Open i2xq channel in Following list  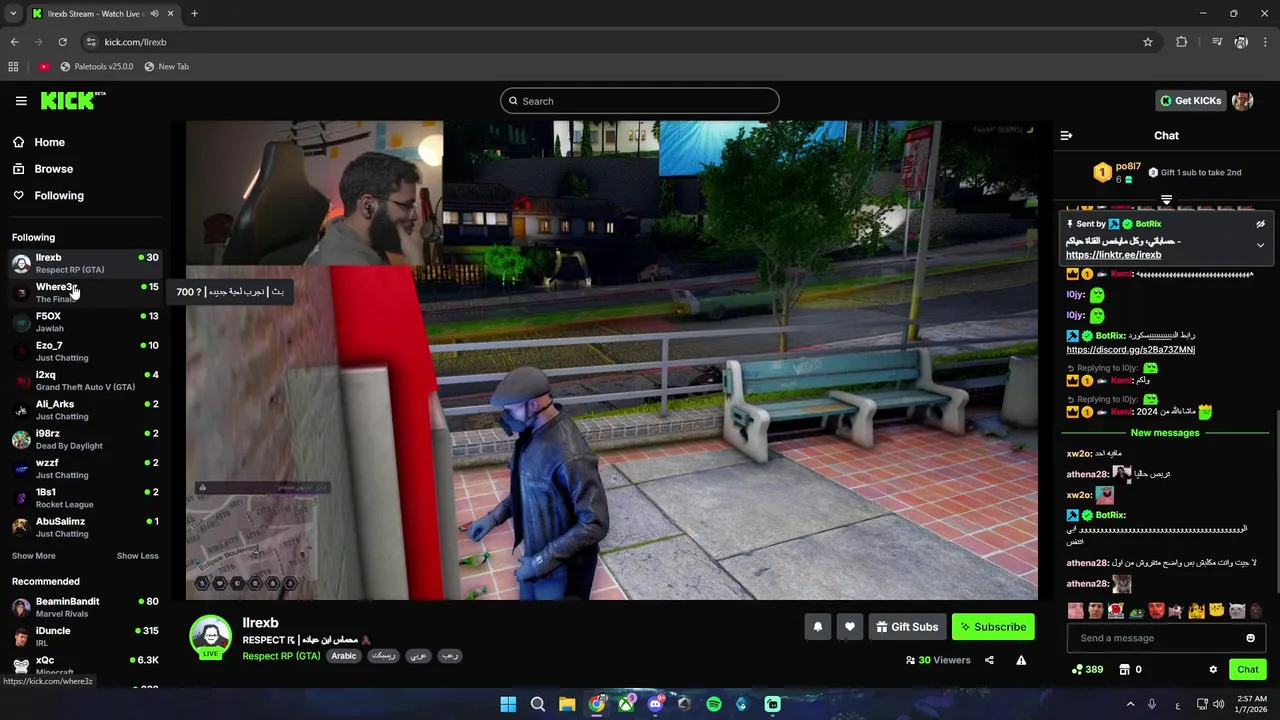pyautogui.click(x=85, y=381)
